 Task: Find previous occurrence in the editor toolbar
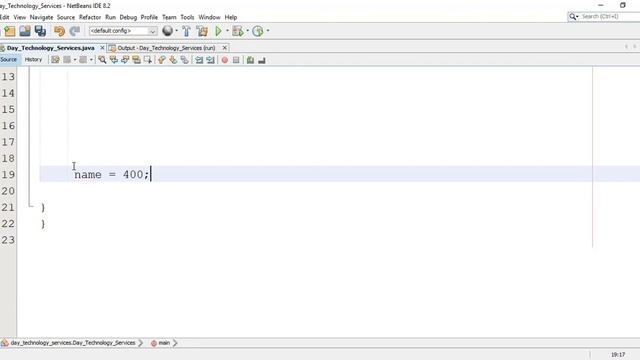click(x=113, y=60)
